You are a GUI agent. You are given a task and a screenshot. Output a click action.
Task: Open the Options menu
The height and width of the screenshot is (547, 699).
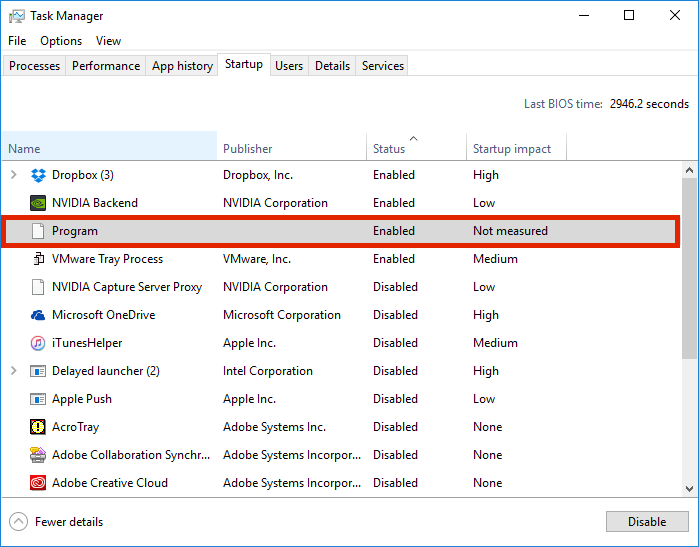[x=61, y=41]
